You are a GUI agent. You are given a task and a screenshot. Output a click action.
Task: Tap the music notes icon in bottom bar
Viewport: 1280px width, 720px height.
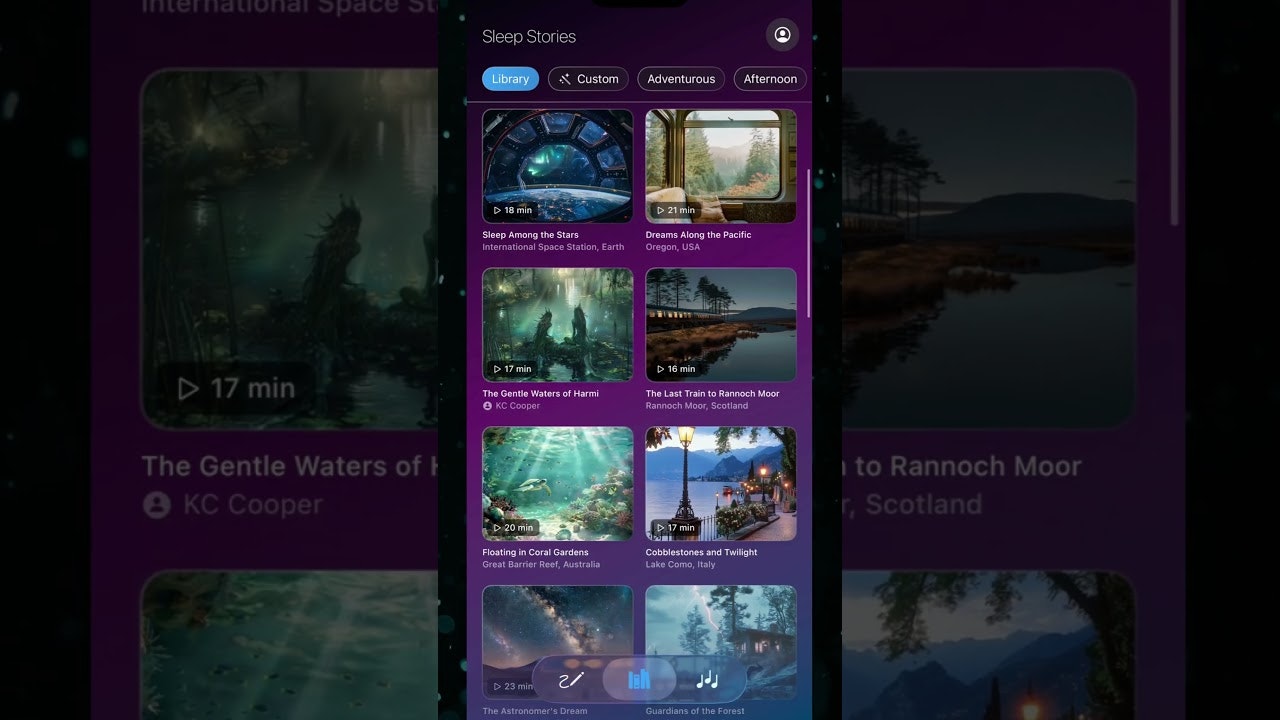tap(707, 680)
